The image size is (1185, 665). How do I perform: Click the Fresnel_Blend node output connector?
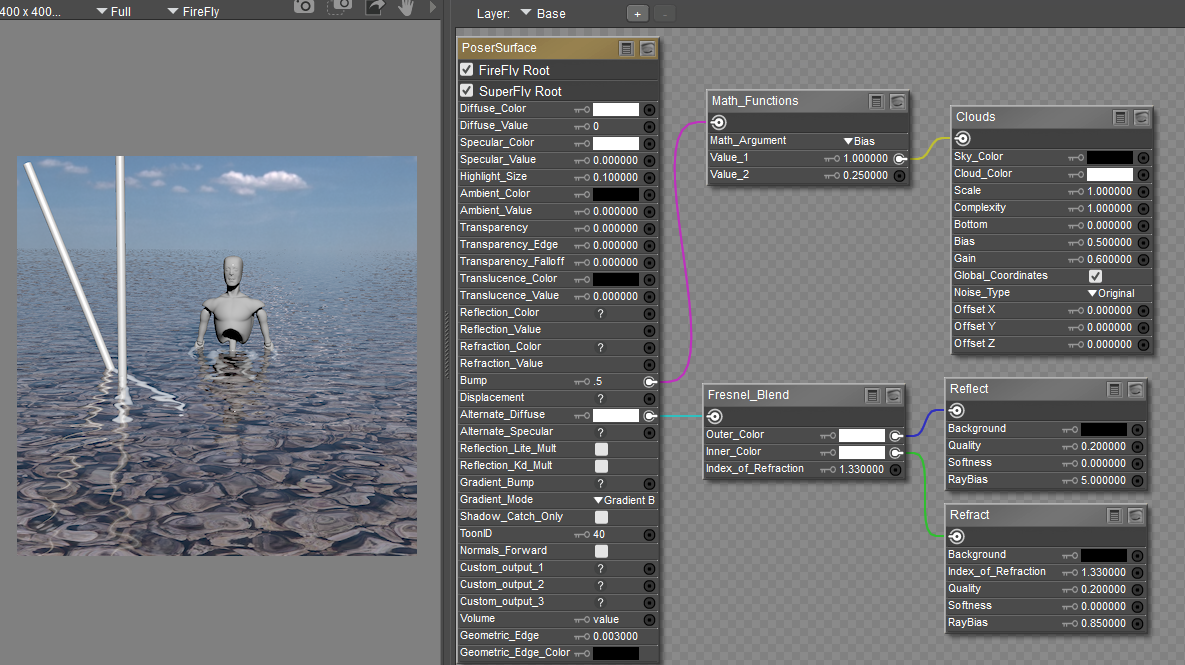point(715,417)
